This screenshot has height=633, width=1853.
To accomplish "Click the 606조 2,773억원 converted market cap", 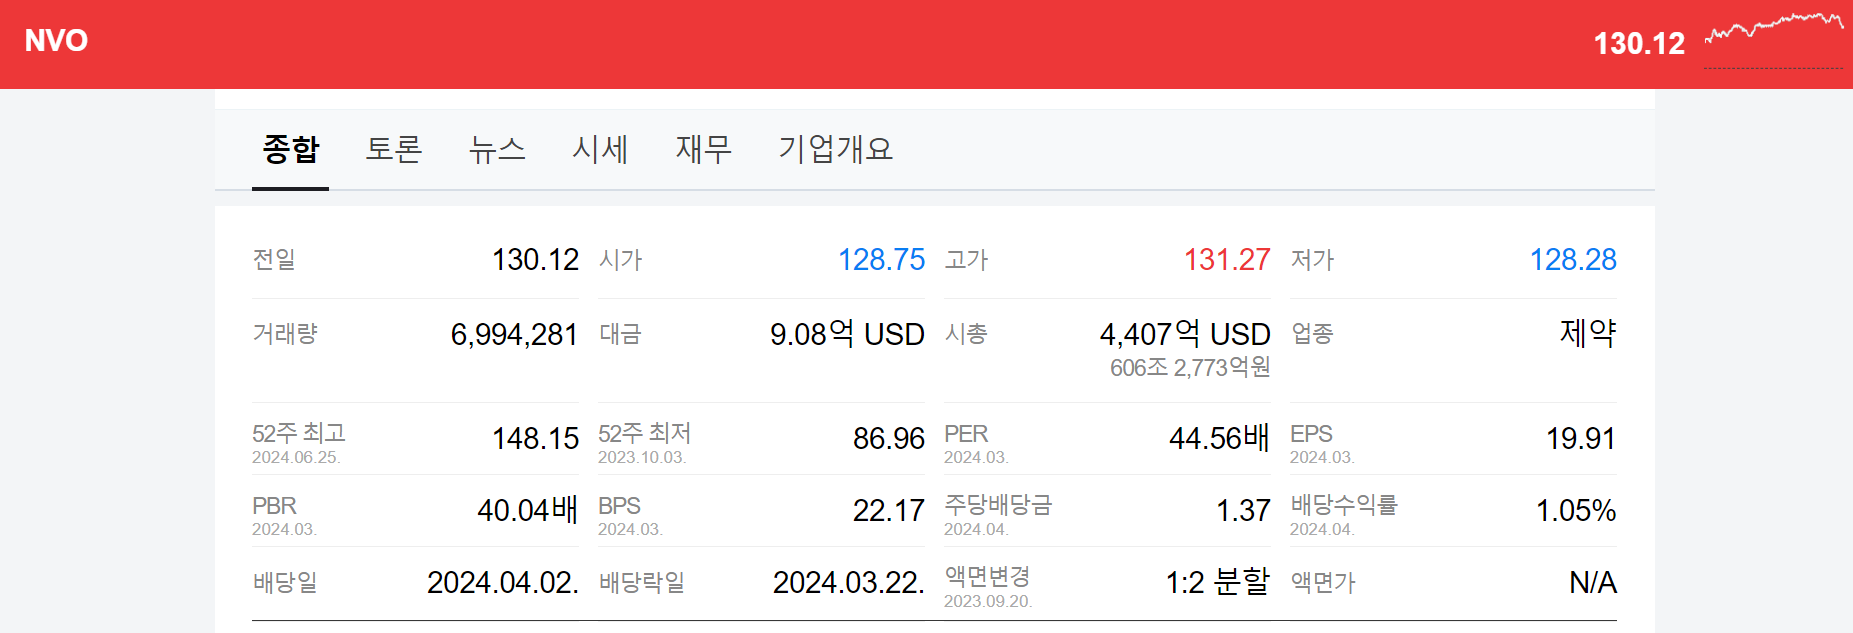I will pos(1190,368).
